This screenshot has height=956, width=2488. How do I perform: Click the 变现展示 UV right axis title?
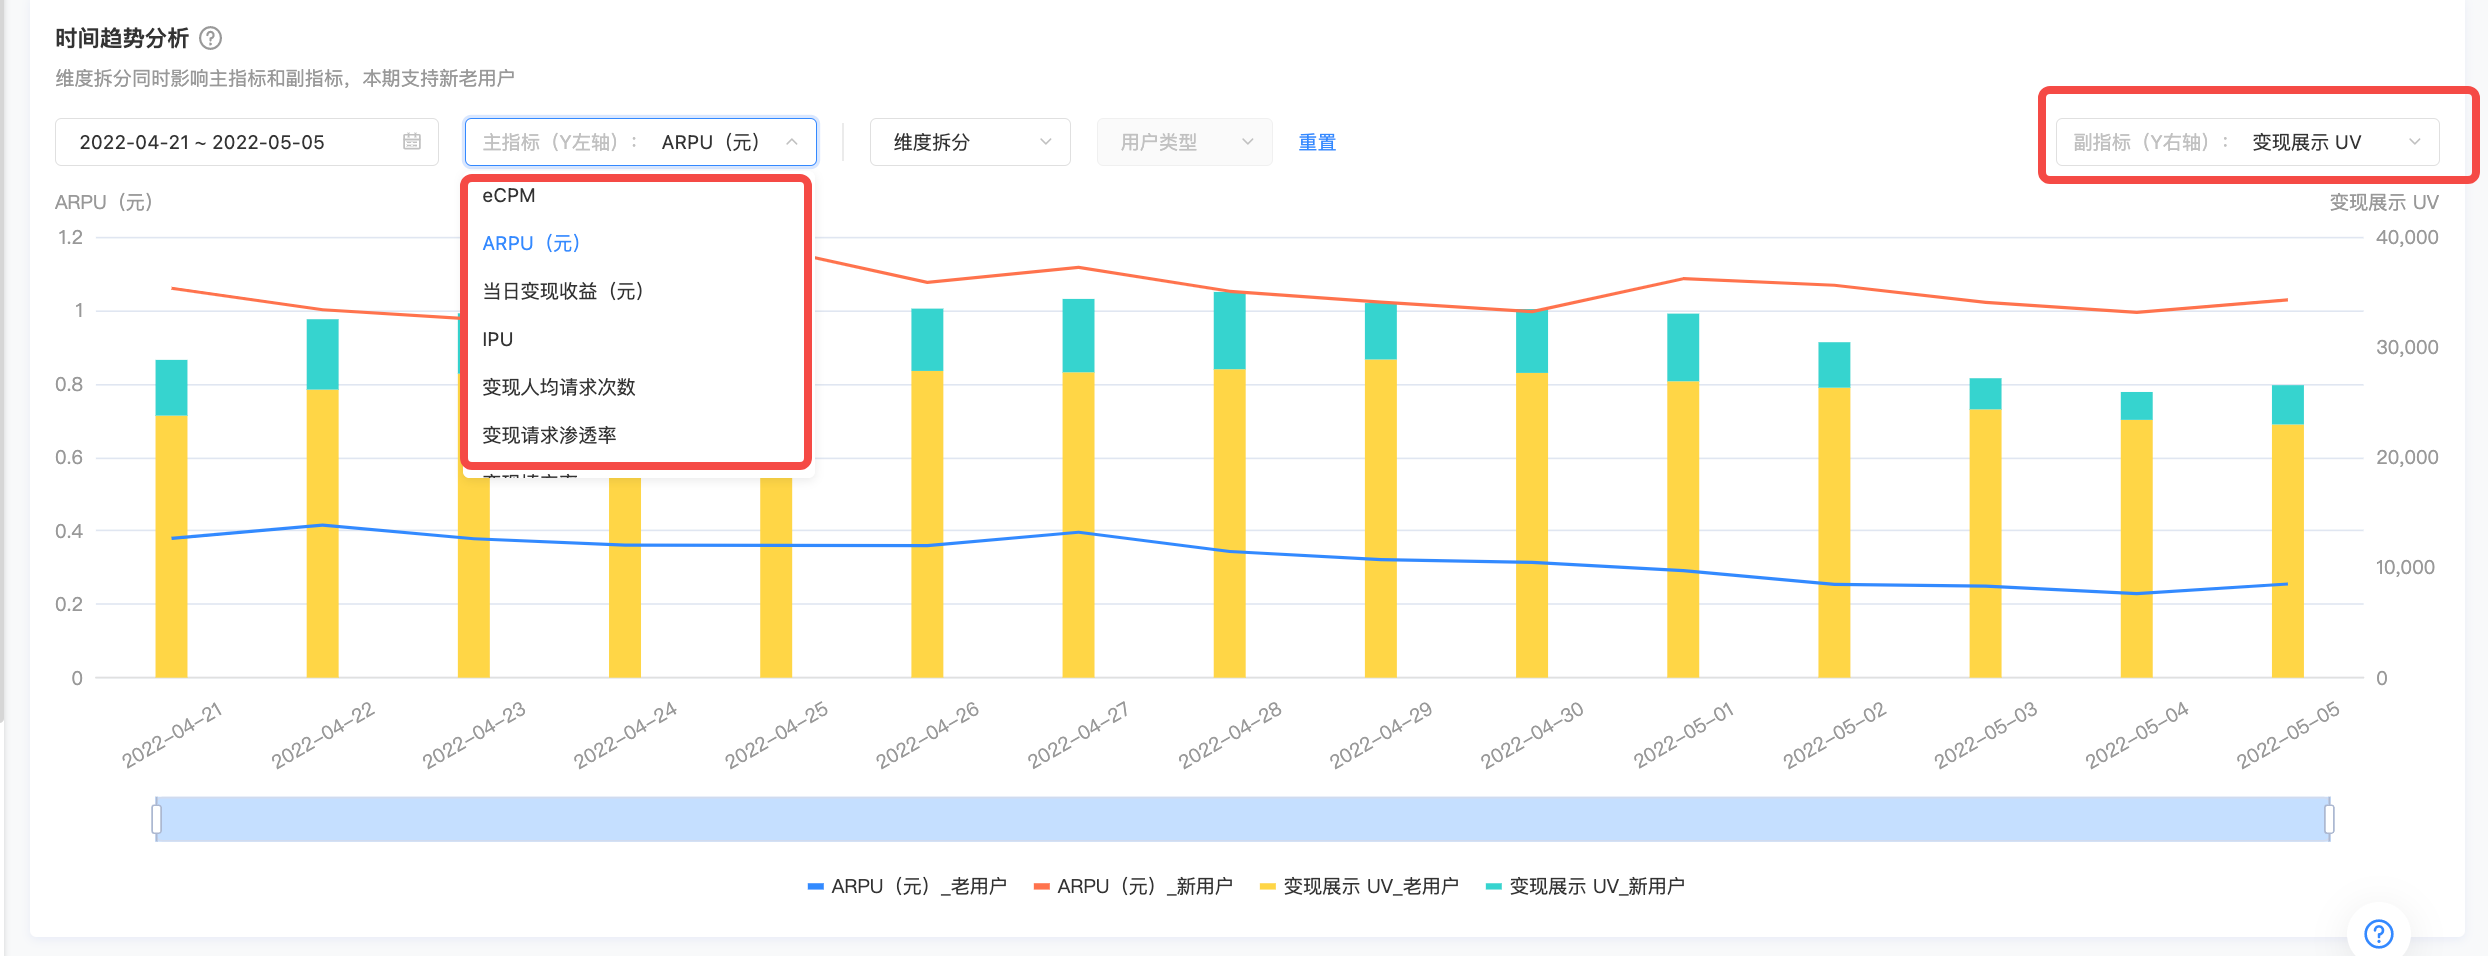coord(2384,202)
